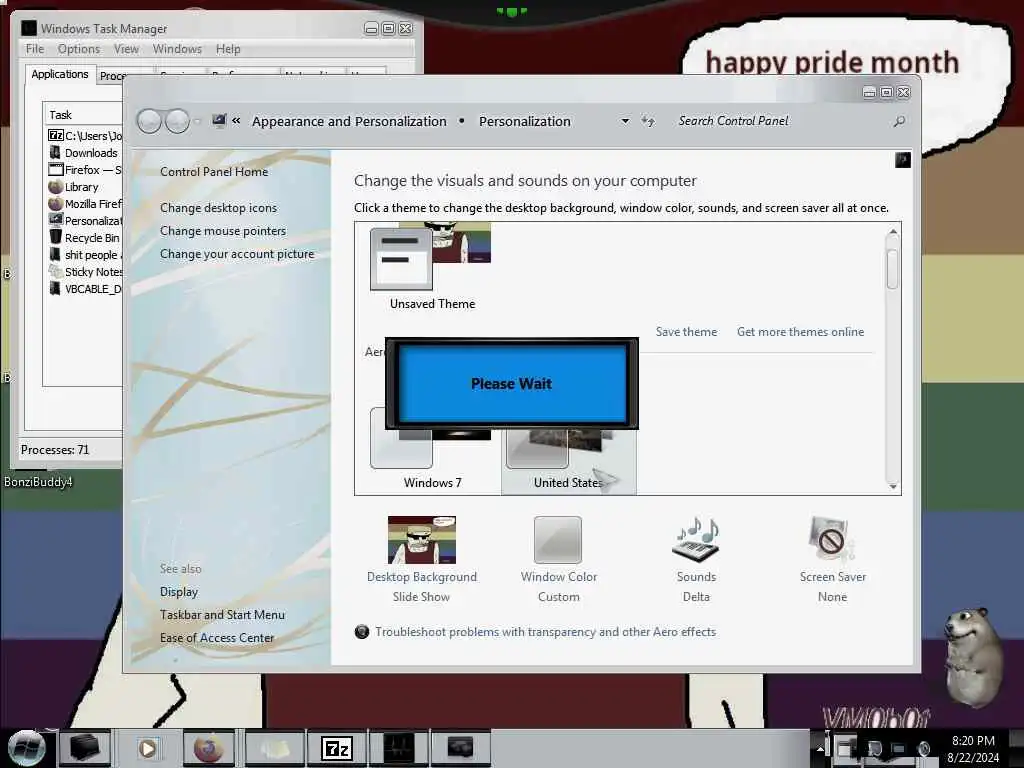Click the theme list scroll up arrow

(x=893, y=232)
